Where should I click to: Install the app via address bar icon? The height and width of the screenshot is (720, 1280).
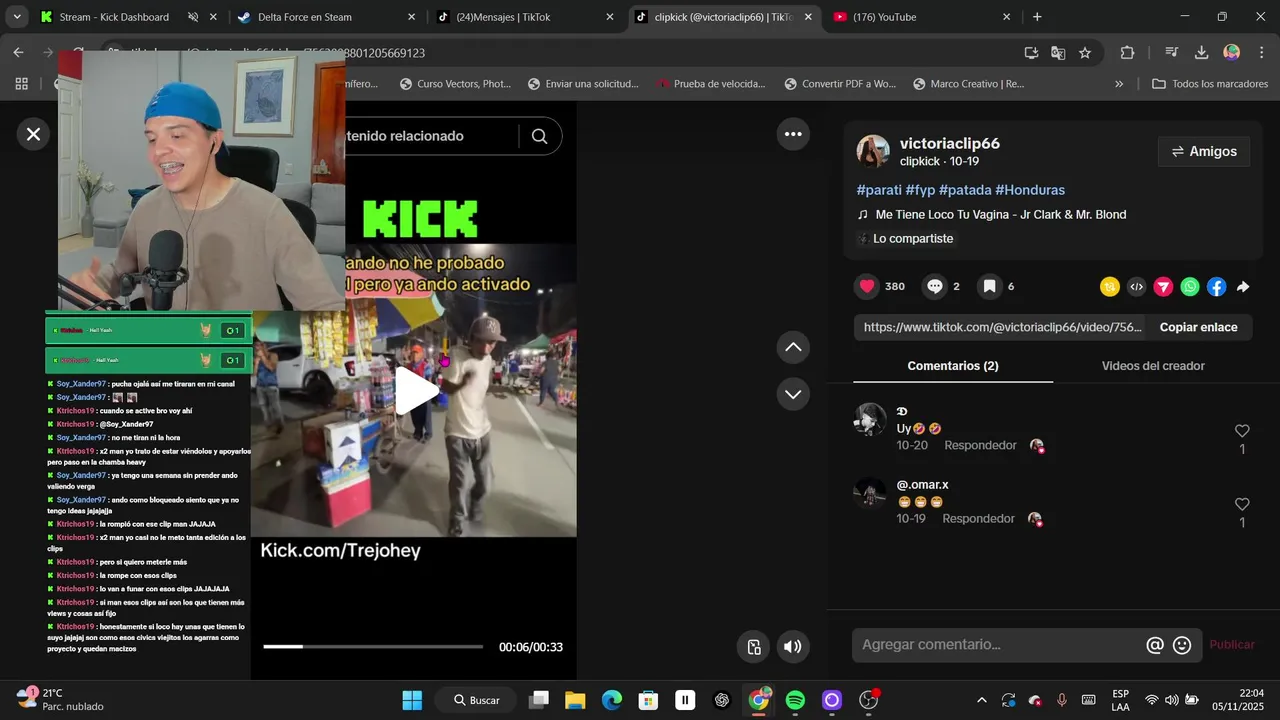click(1031, 53)
